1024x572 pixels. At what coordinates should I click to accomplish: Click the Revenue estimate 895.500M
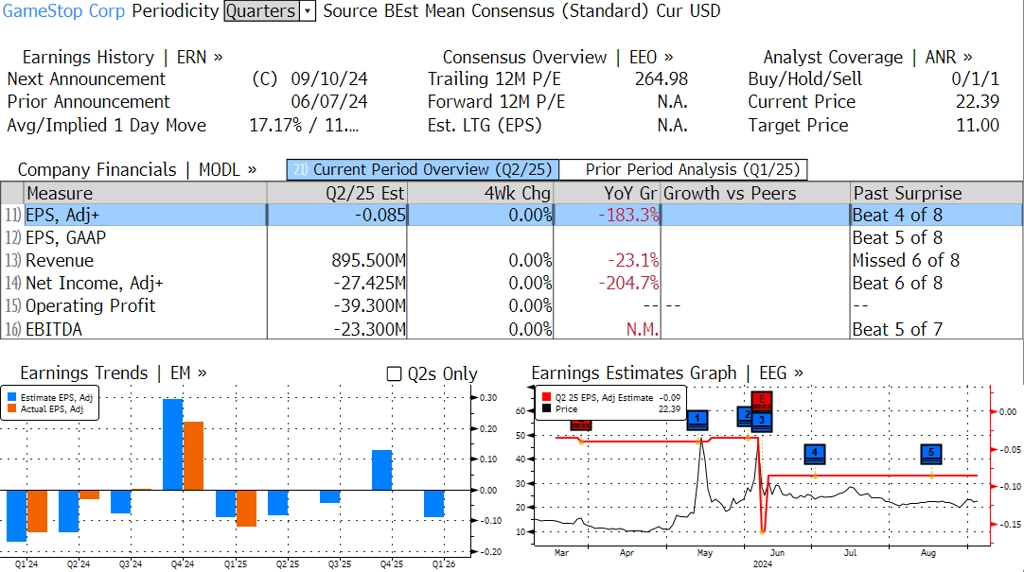click(368, 261)
